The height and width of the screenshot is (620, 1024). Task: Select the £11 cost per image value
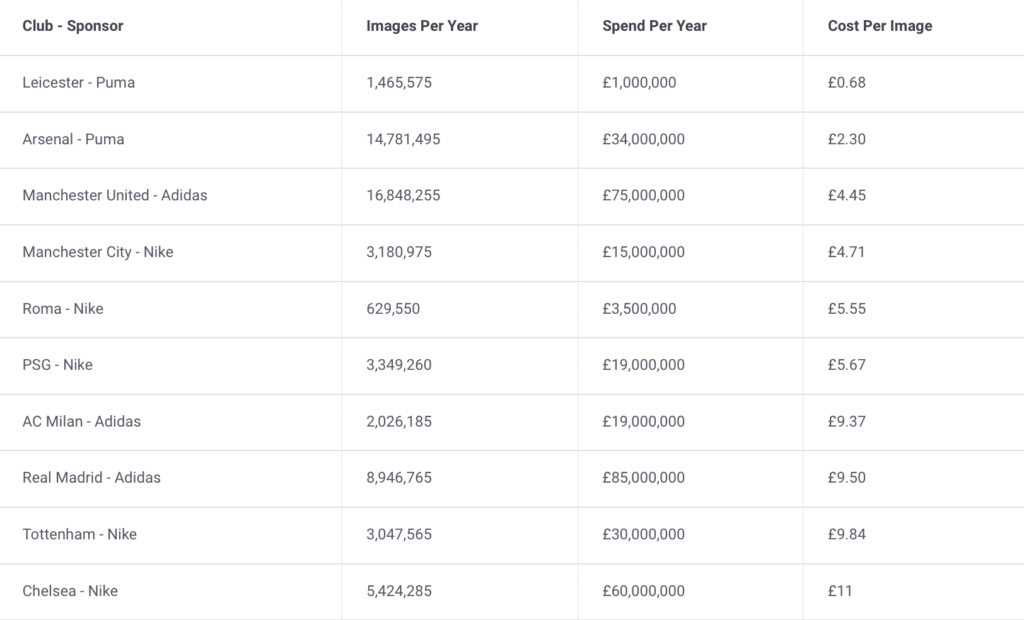[840, 591]
